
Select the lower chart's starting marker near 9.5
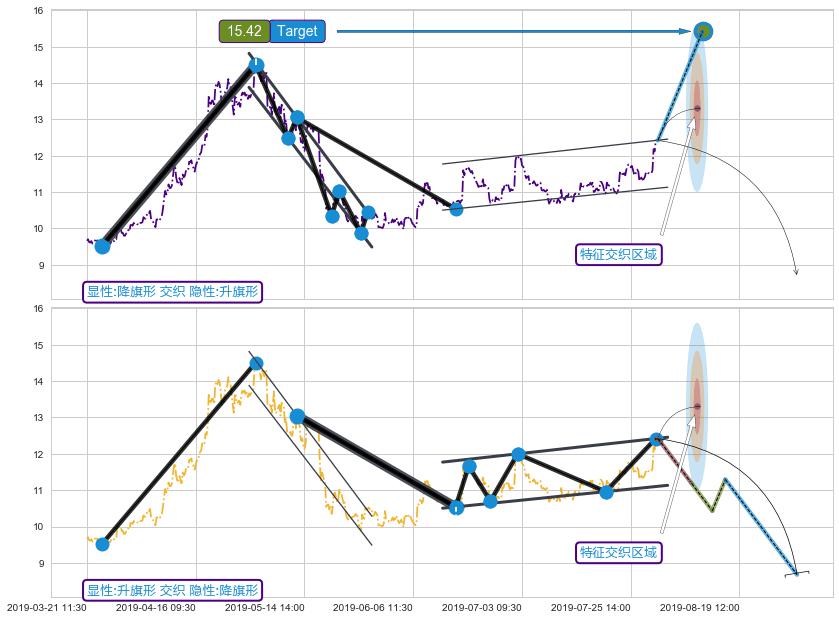point(102,544)
